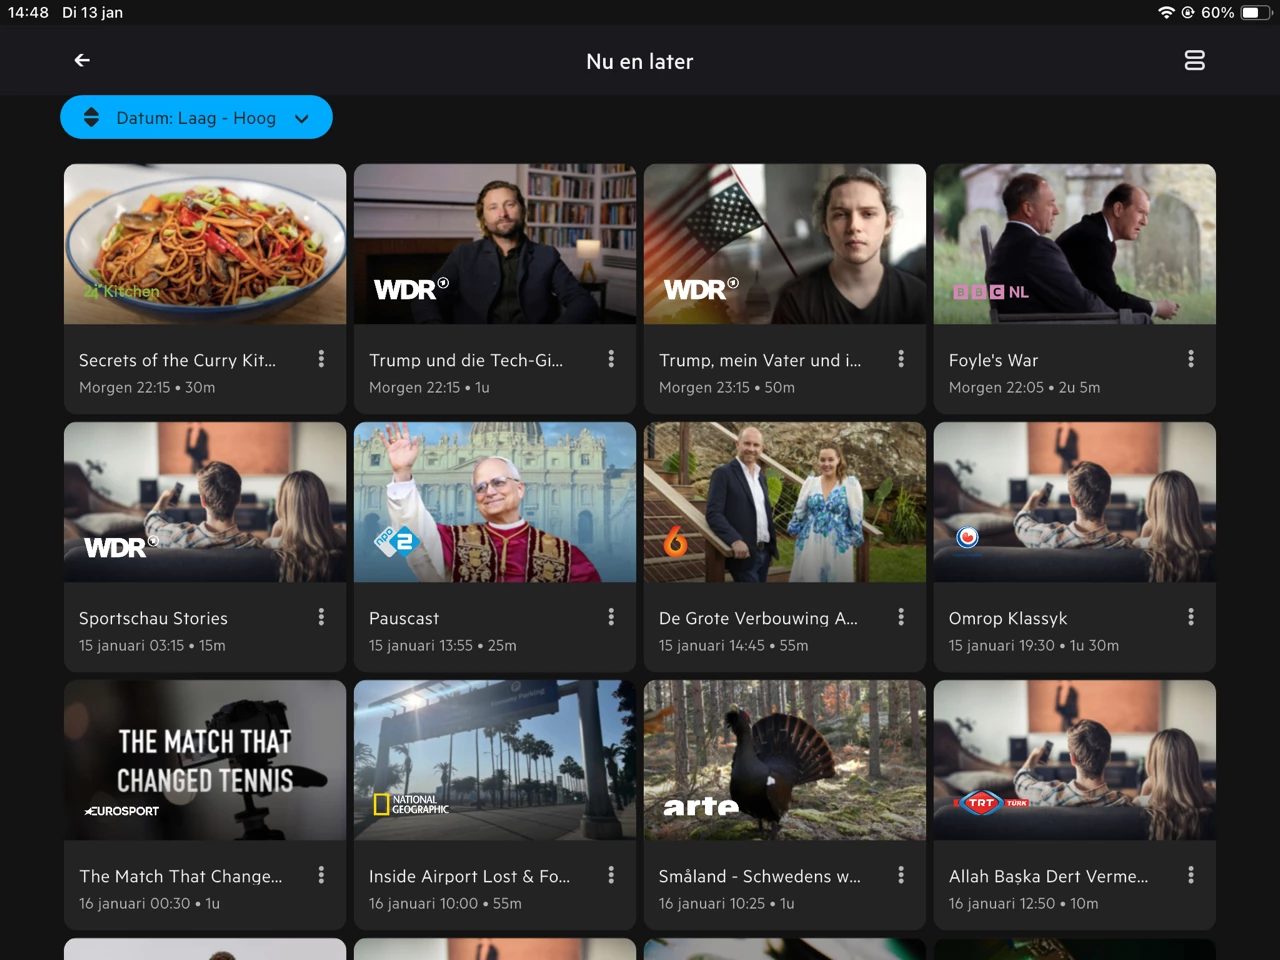Click the airtime "16 januari 00:30 • 1u"

click(x=149, y=903)
